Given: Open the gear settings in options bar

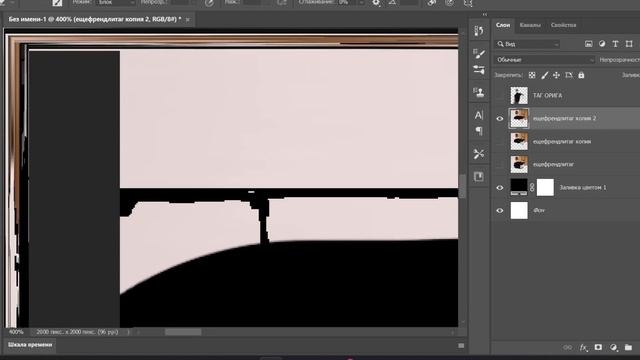Looking at the screenshot, I should point(376,3).
